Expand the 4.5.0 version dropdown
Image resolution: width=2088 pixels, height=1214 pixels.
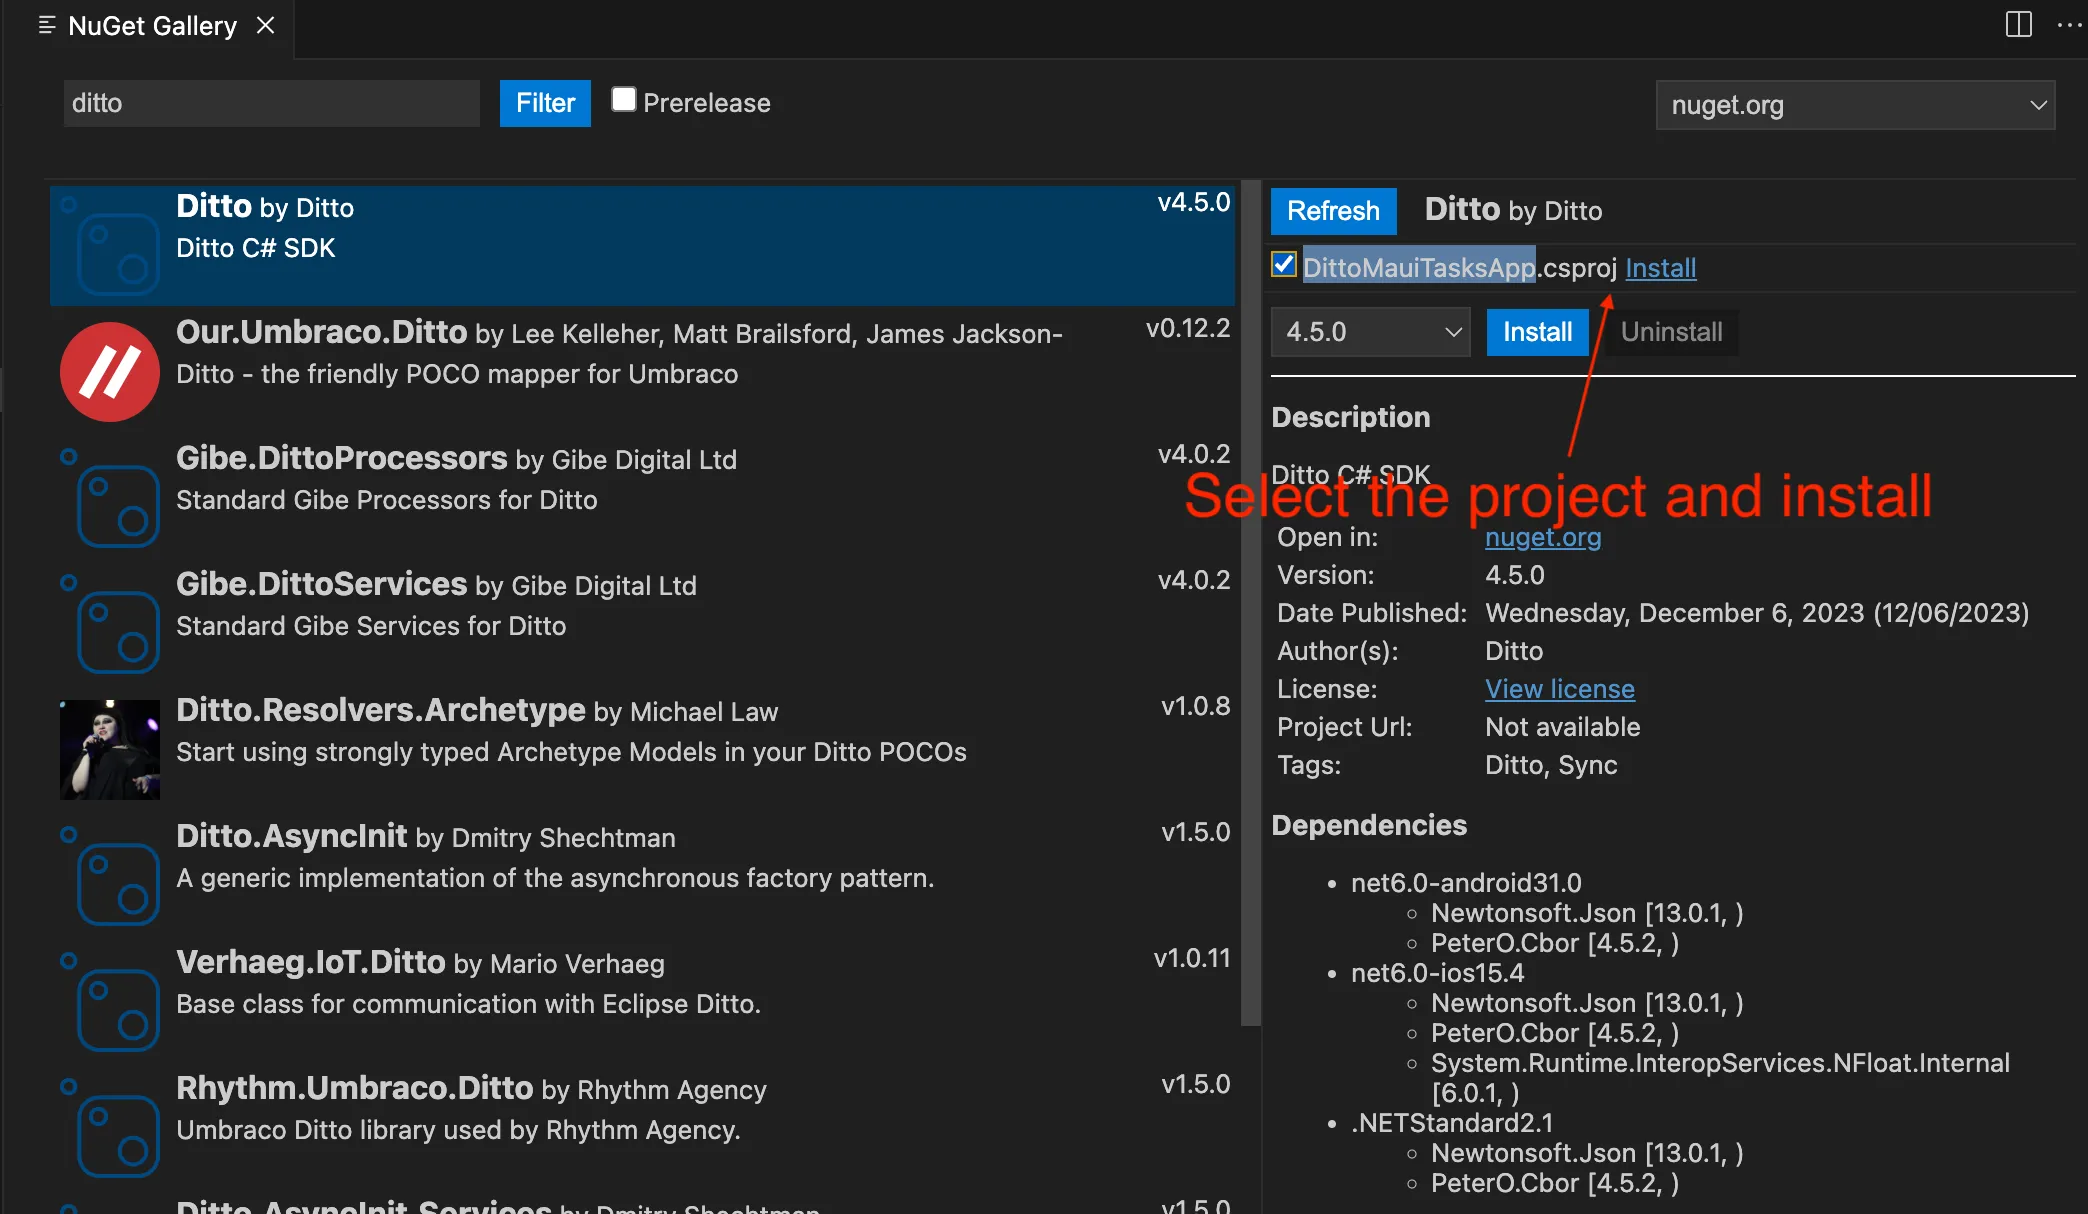pyautogui.click(x=1370, y=332)
